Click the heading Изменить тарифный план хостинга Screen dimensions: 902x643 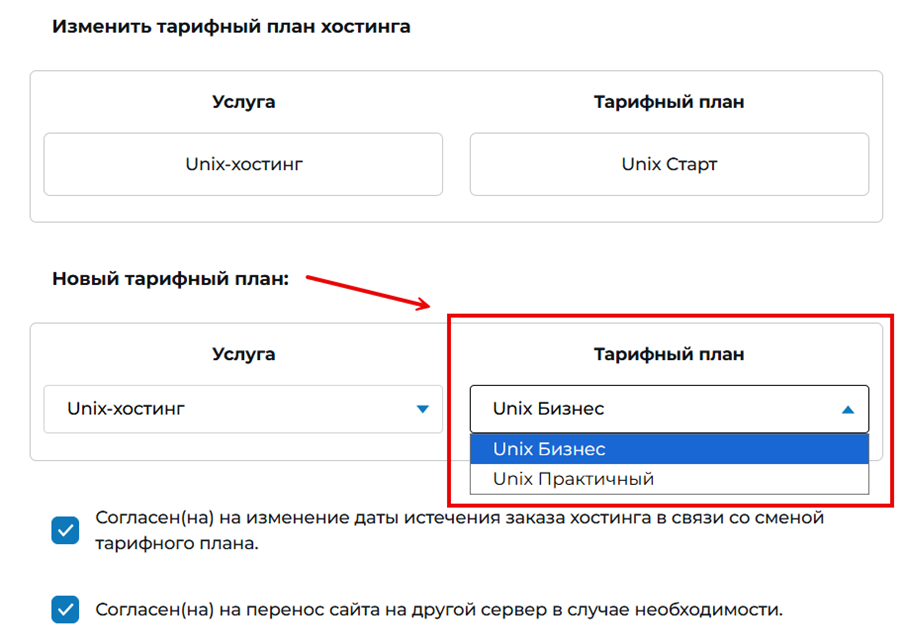coord(231,27)
